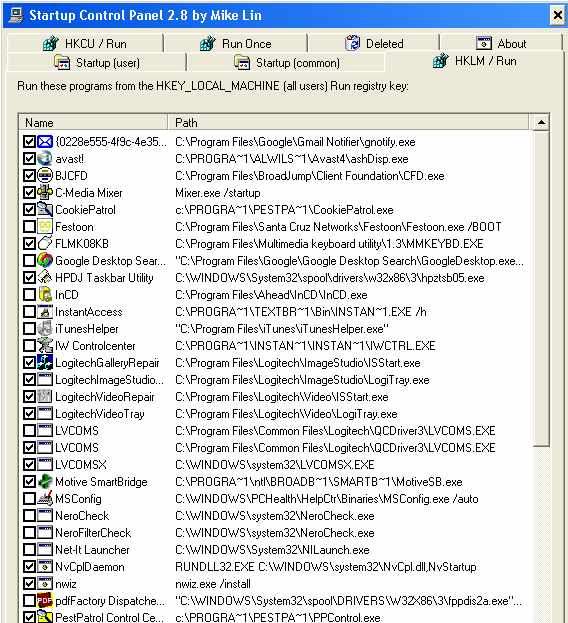This screenshot has height=623, width=568.
Task: Switch to the HKCU / Run tab
Action: (85, 43)
